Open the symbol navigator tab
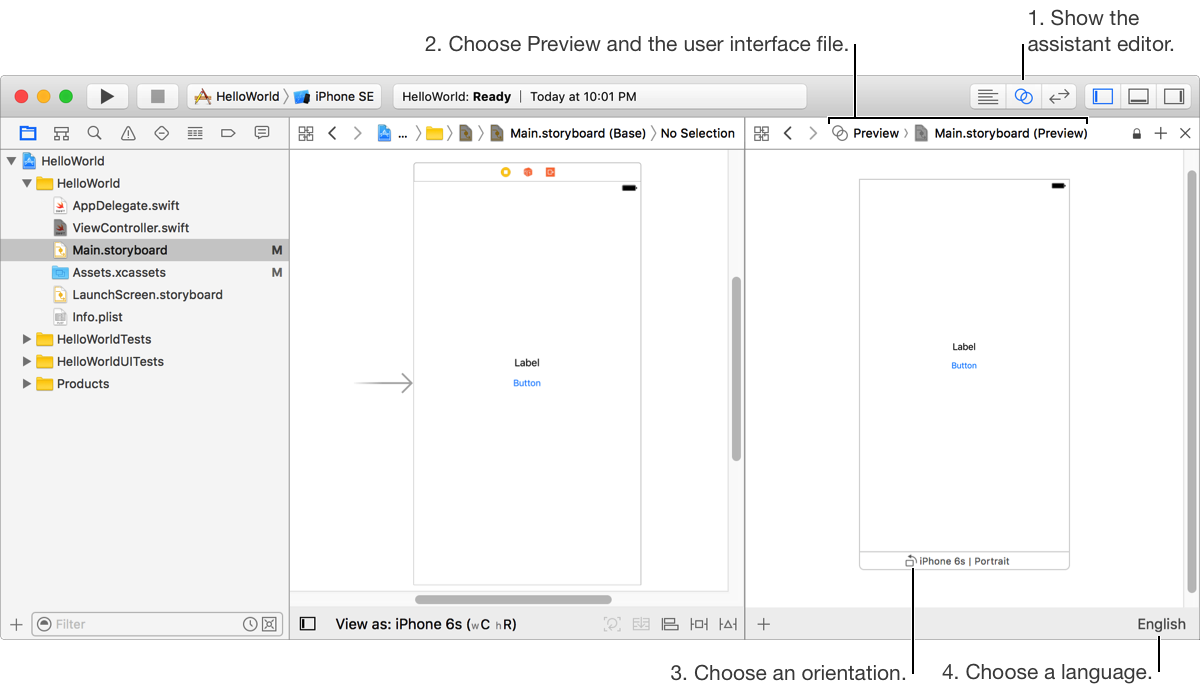 61,133
